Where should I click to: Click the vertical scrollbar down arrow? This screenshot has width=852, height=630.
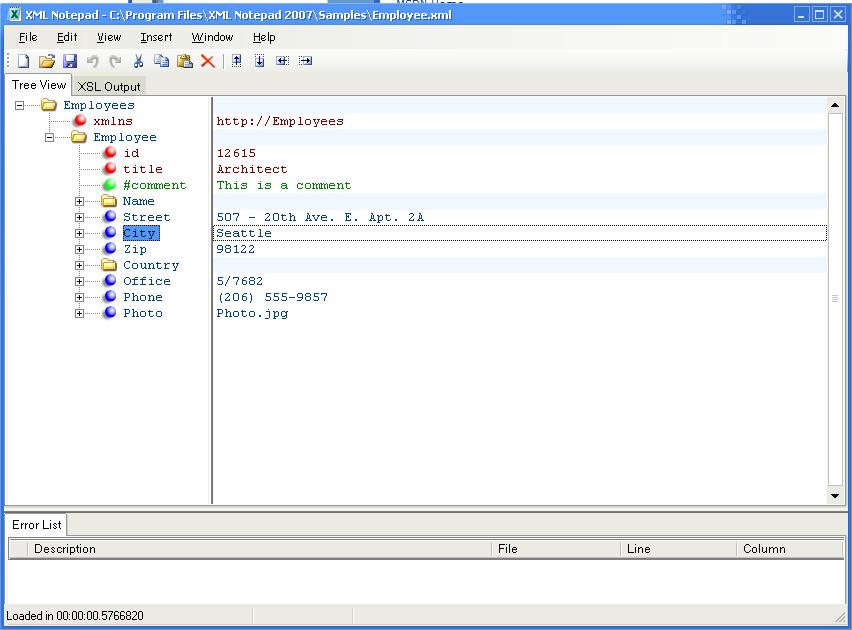pos(835,495)
